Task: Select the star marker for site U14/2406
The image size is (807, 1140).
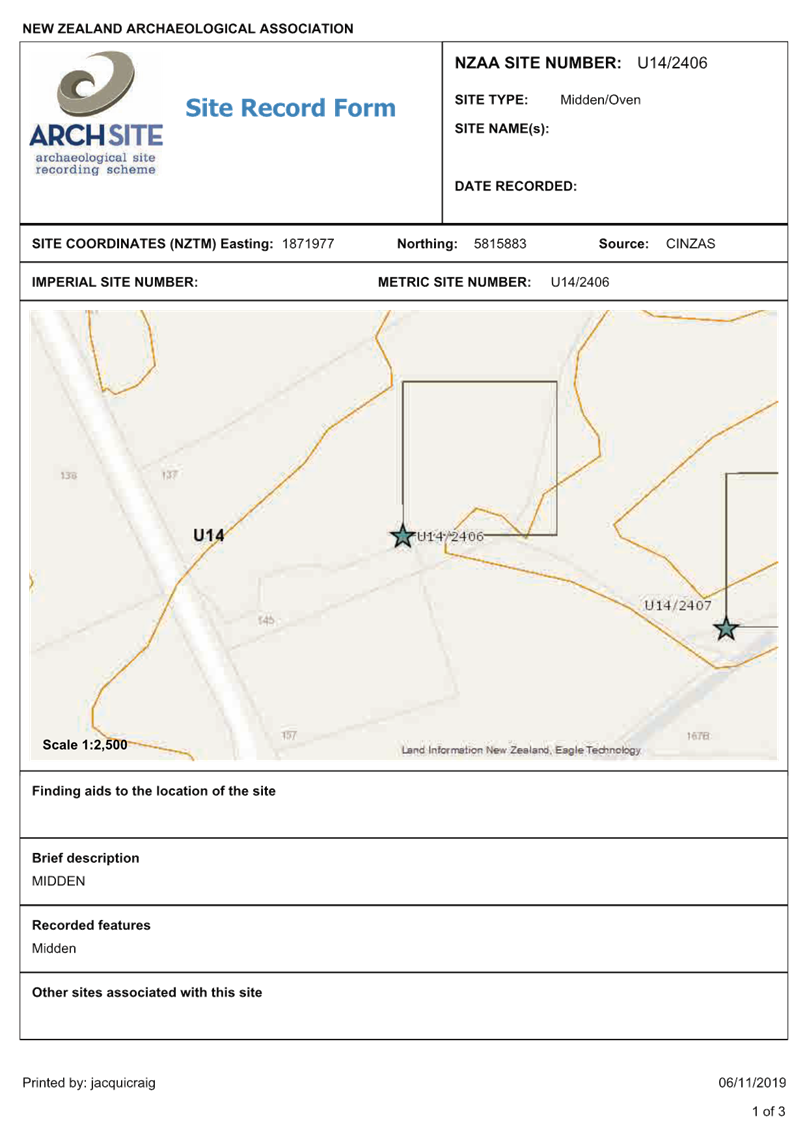Action: 402,536
